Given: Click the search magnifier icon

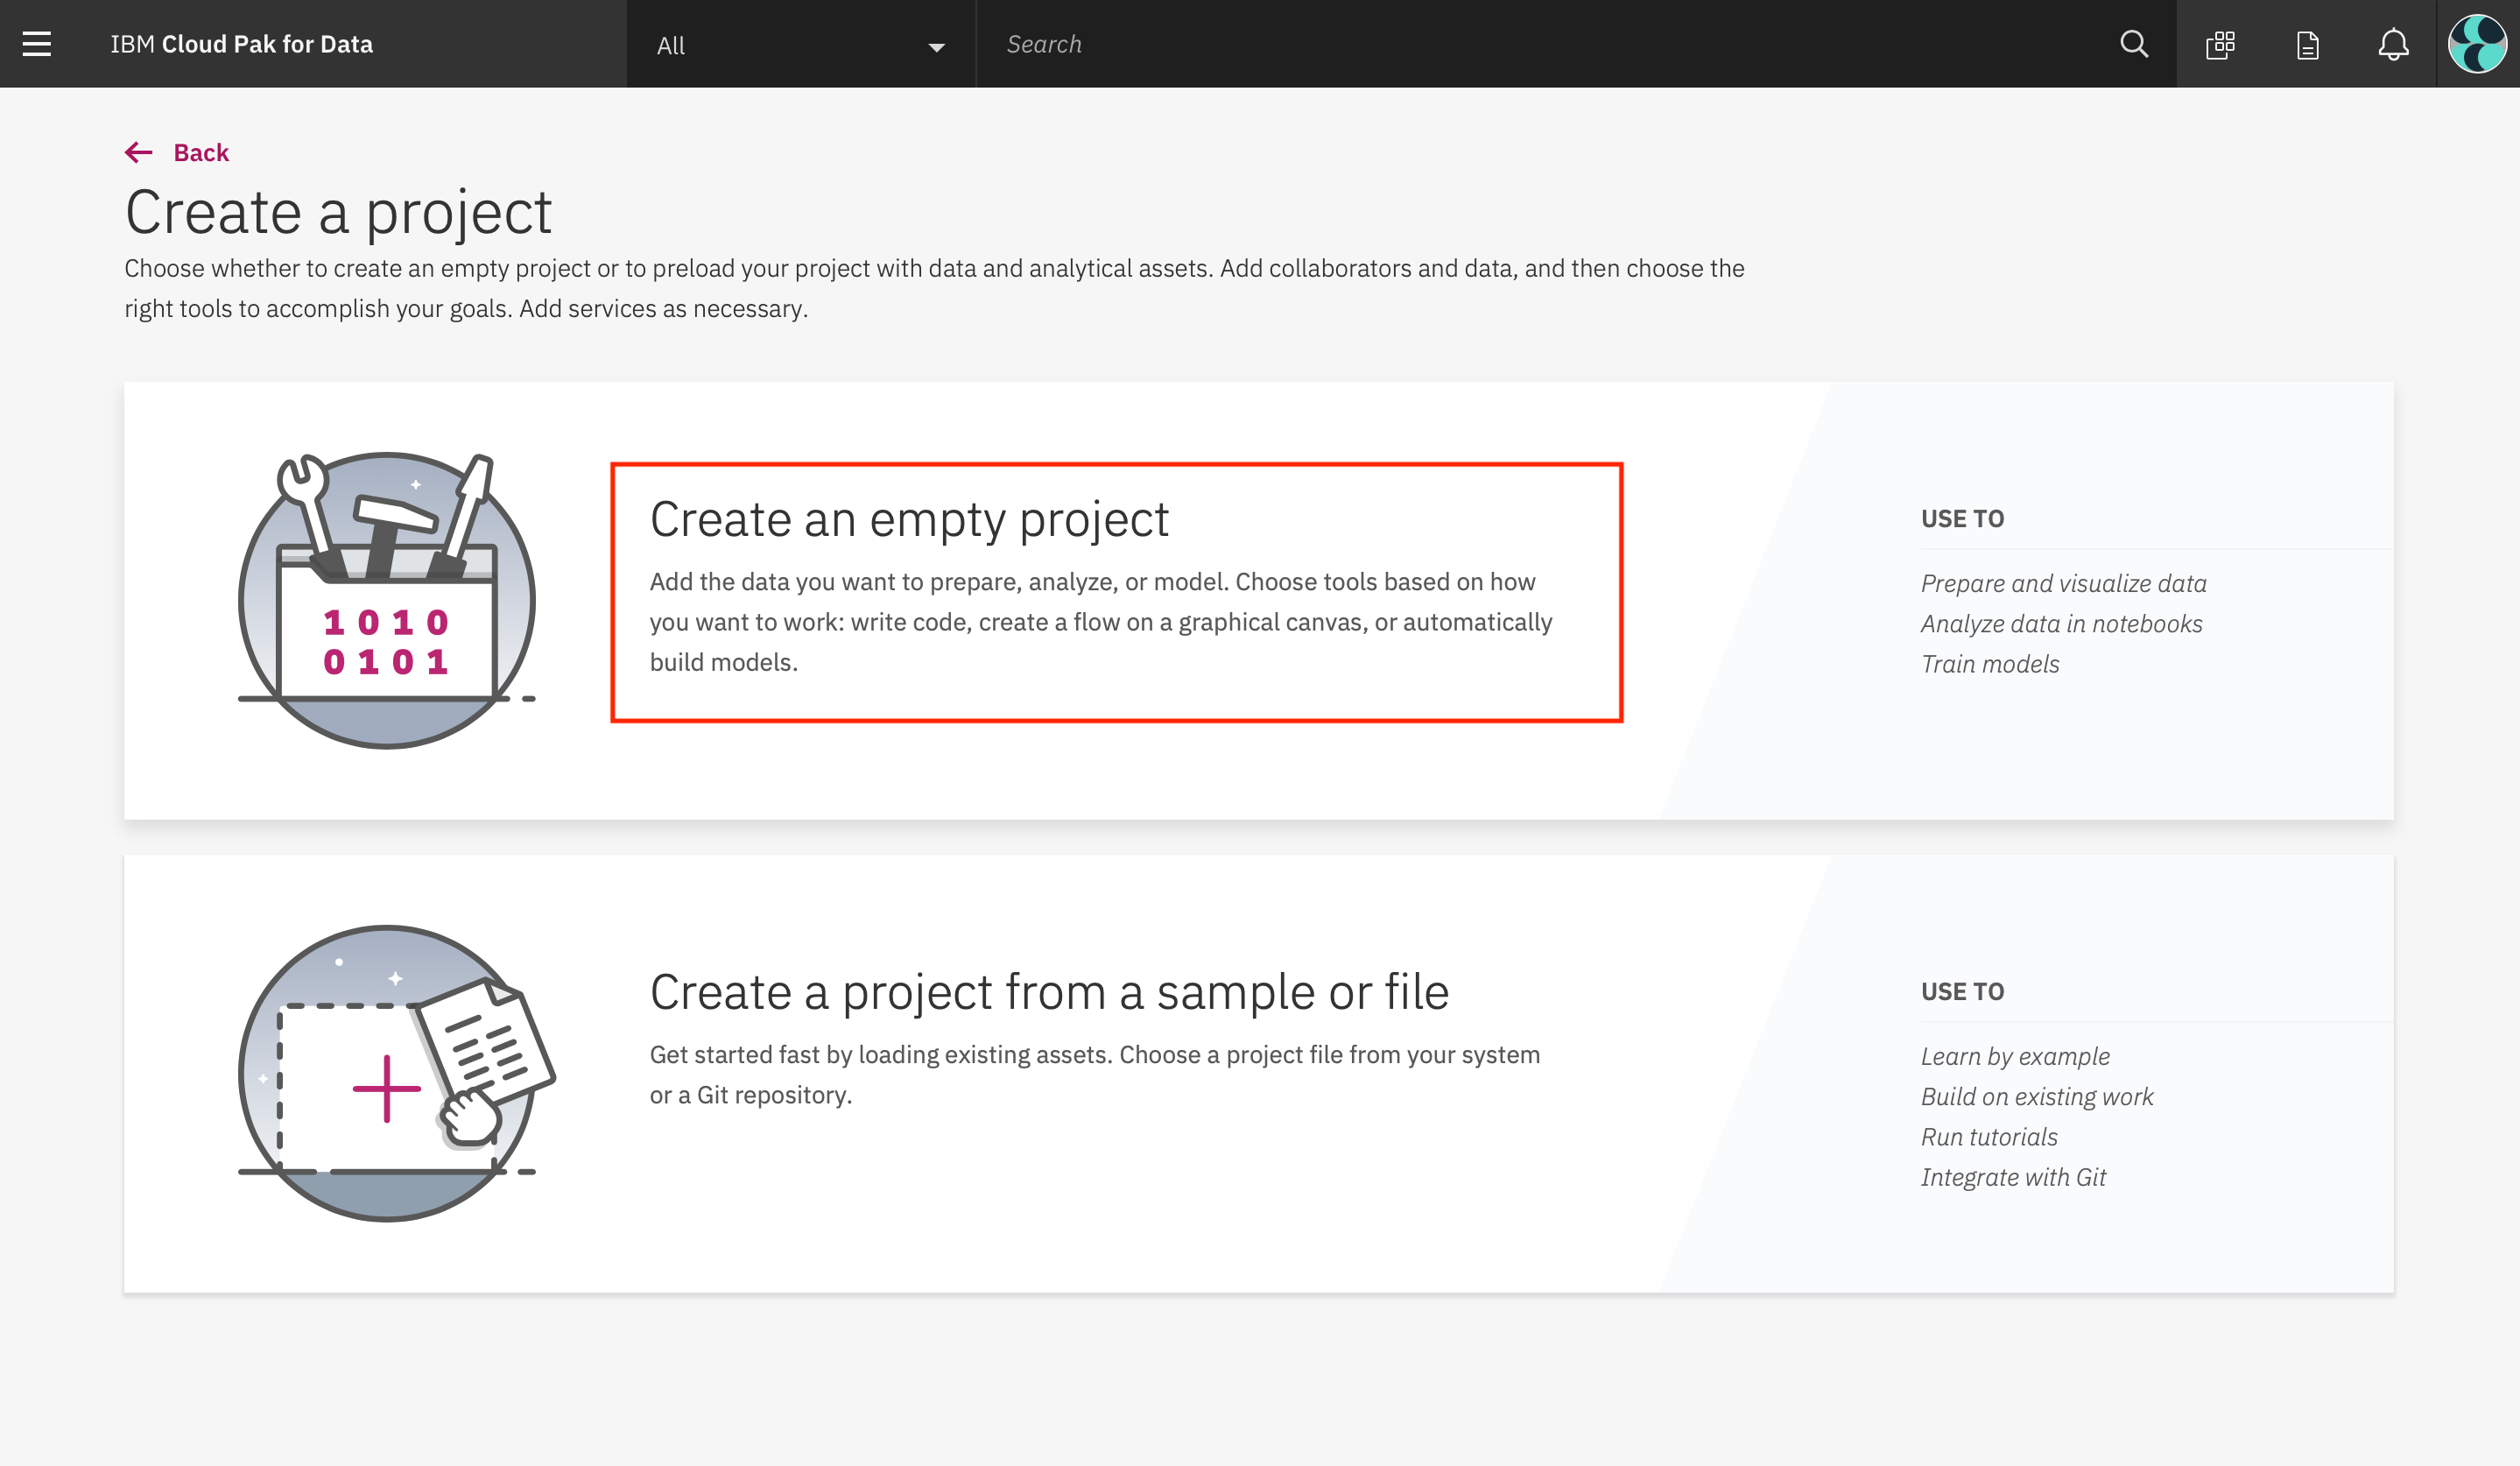Looking at the screenshot, I should (2133, 44).
